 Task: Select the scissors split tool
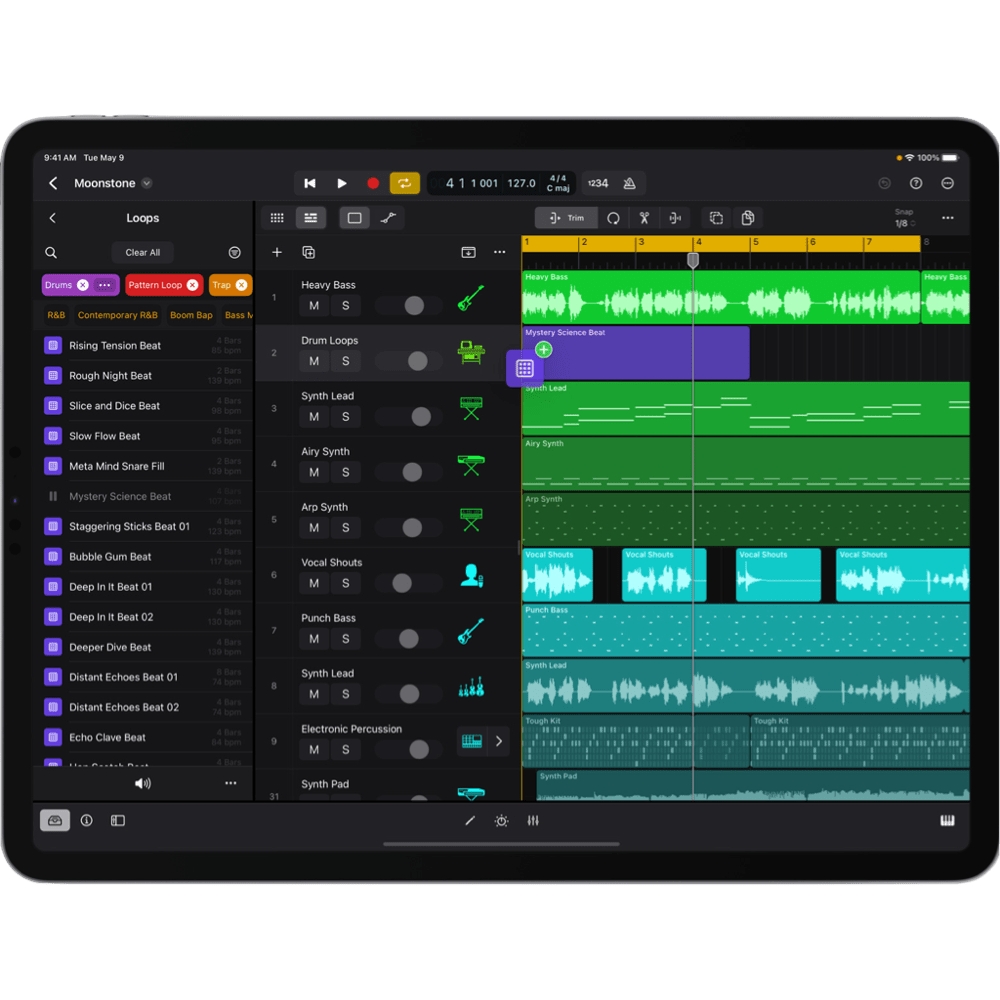tap(644, 218)
